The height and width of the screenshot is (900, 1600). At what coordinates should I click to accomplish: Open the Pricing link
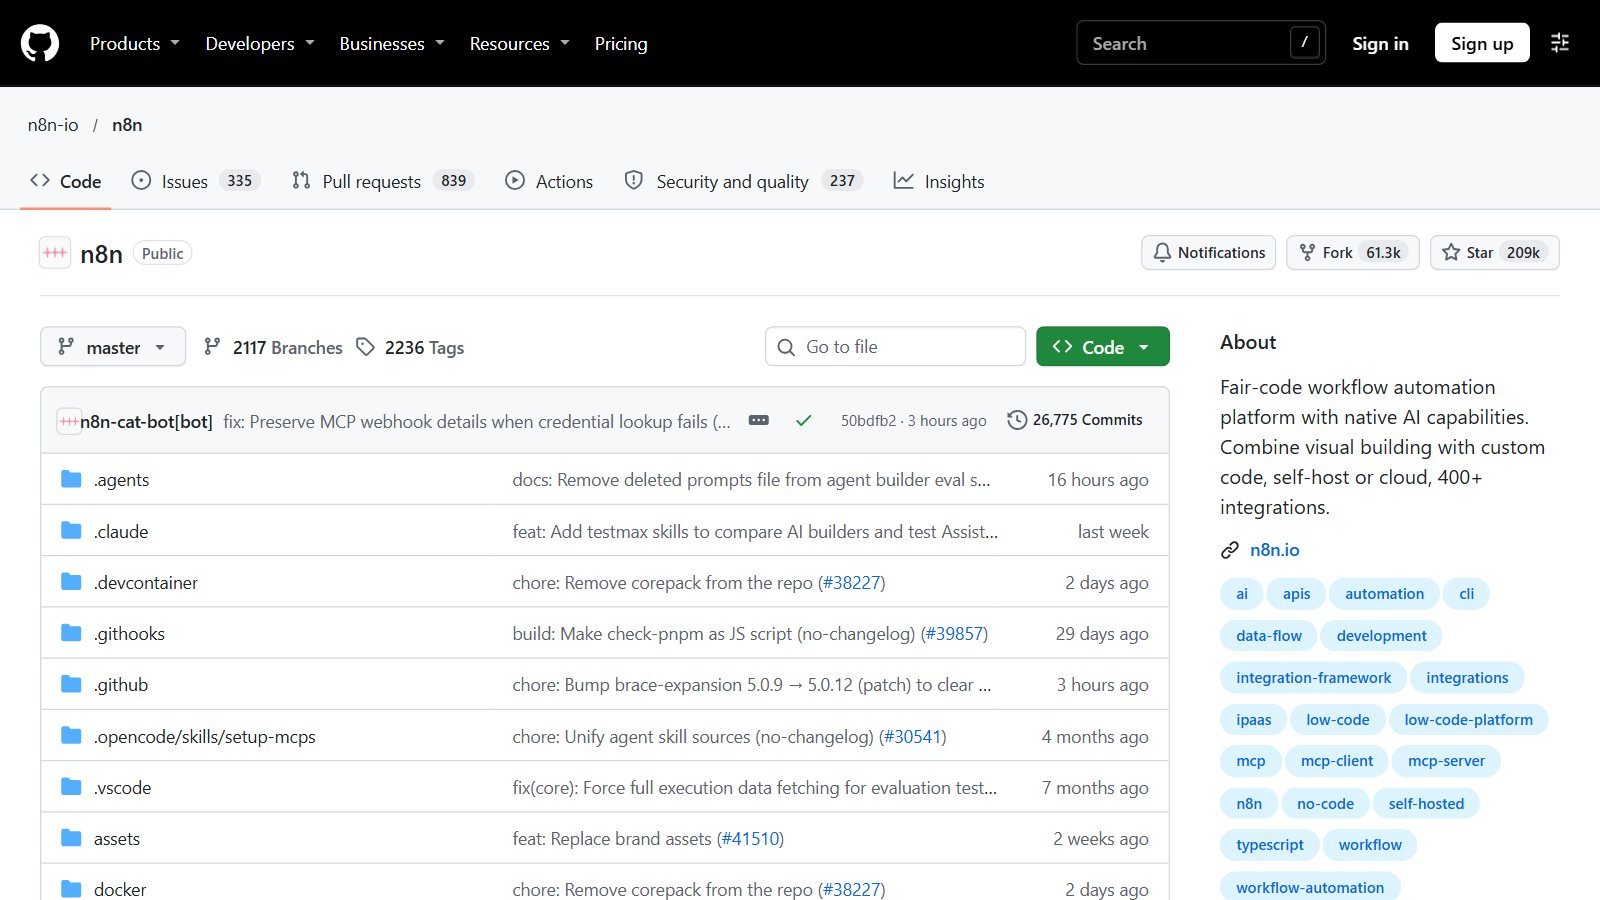[621, 43]
